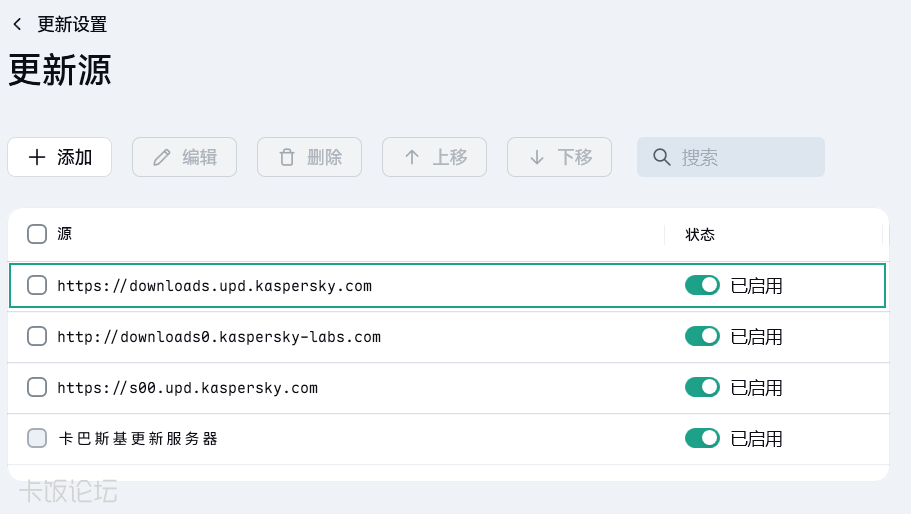Image resolution: width=911 pixels, height=514 pixels.
Task: Turn off the downloads0.kaspersky-labs.com toggle
Action: click(702, 336)
